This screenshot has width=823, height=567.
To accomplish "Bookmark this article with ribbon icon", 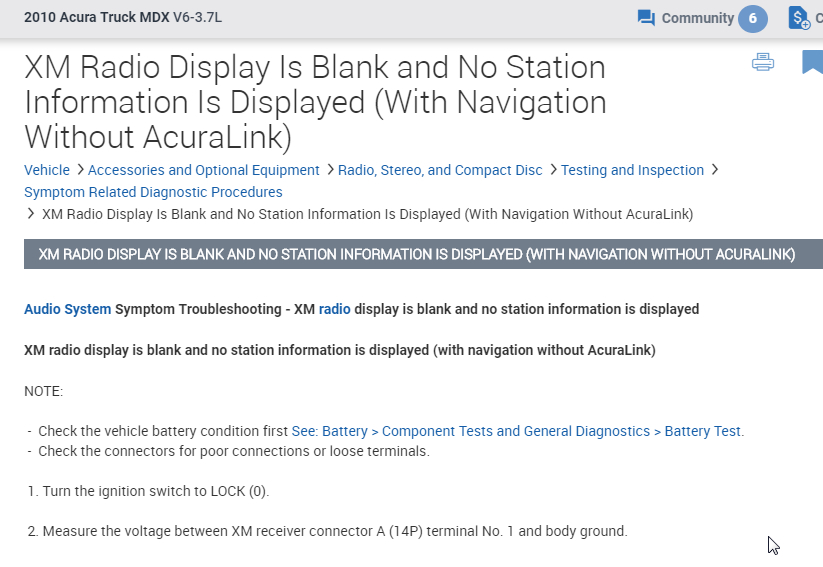I will pos(813,62).
